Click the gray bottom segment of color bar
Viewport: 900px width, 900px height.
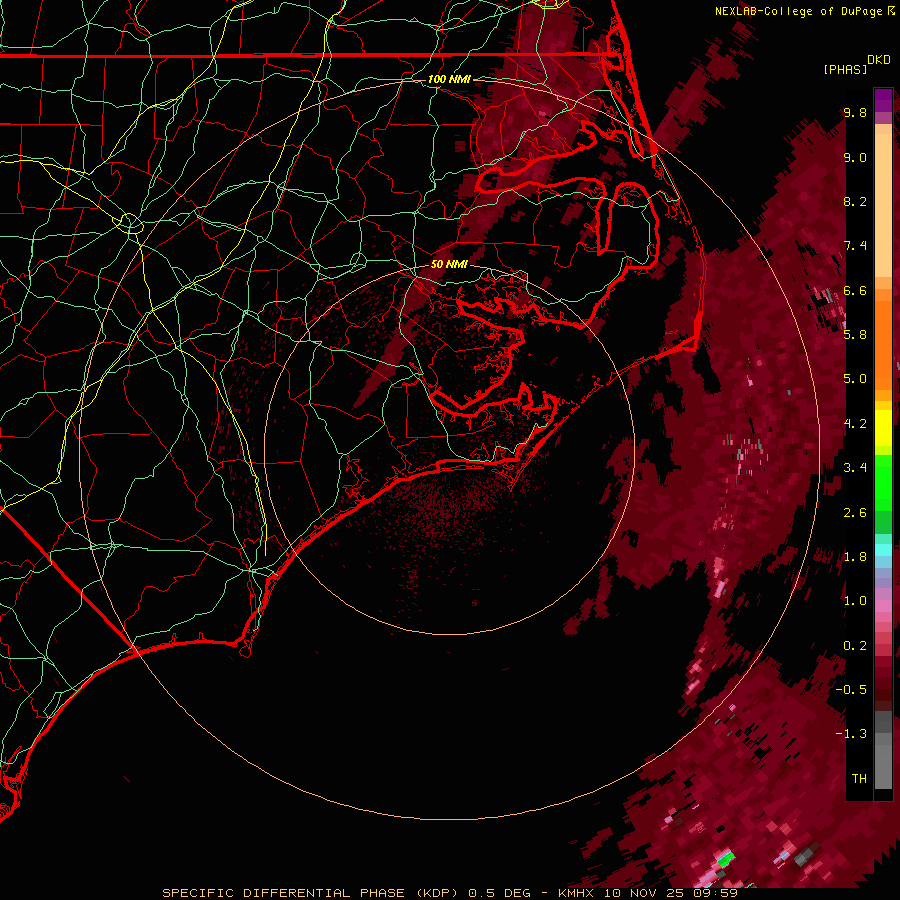pos(883,769)
